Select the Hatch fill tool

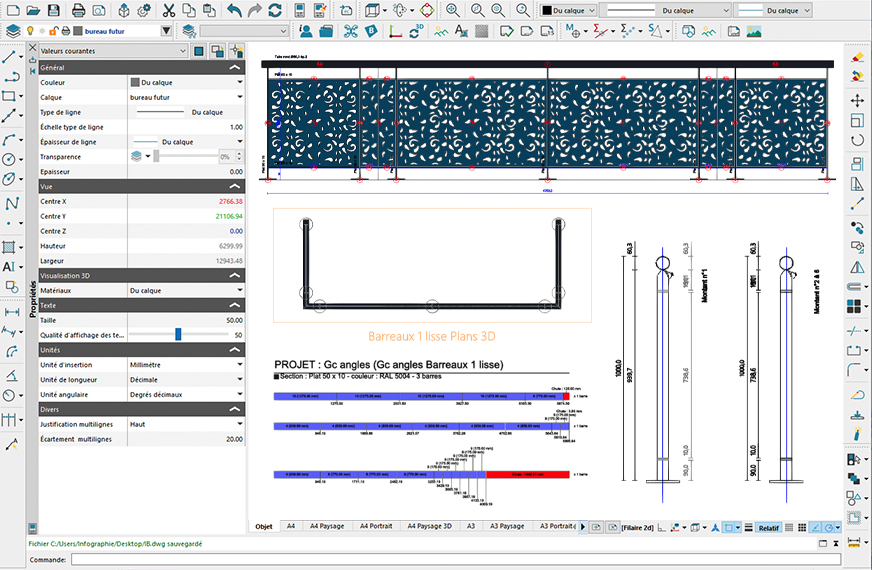[x=10, y=246]
